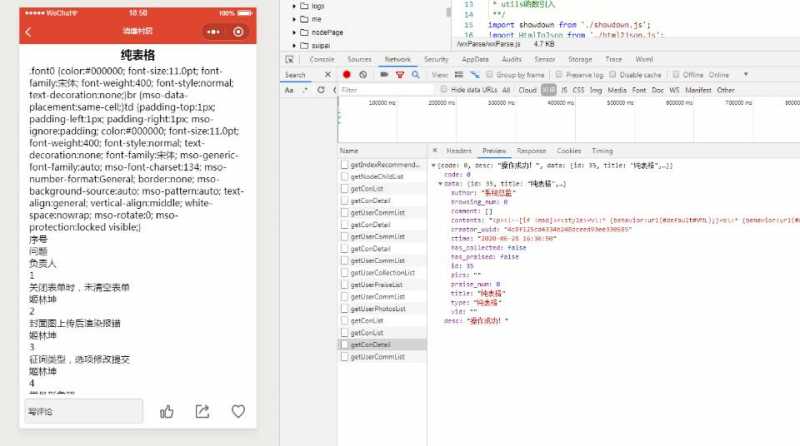Collapse the data object triangle in Preview

point(440,184)
